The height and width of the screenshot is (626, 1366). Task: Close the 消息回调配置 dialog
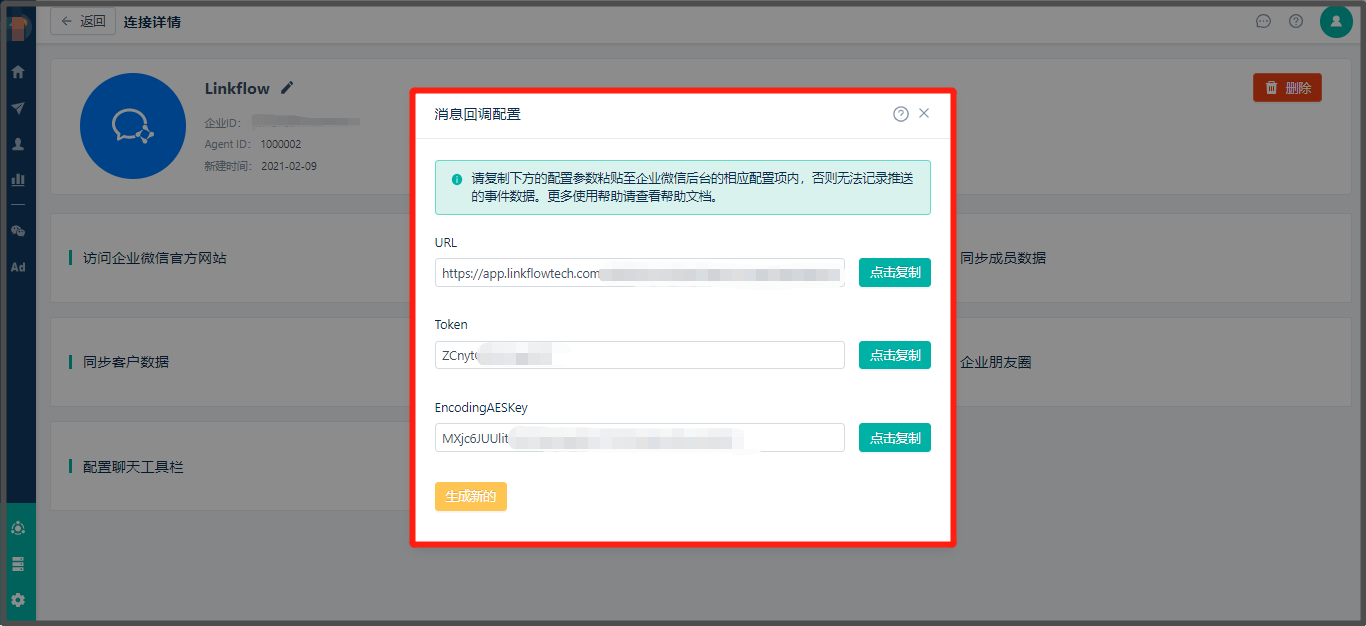coord(924,113)
